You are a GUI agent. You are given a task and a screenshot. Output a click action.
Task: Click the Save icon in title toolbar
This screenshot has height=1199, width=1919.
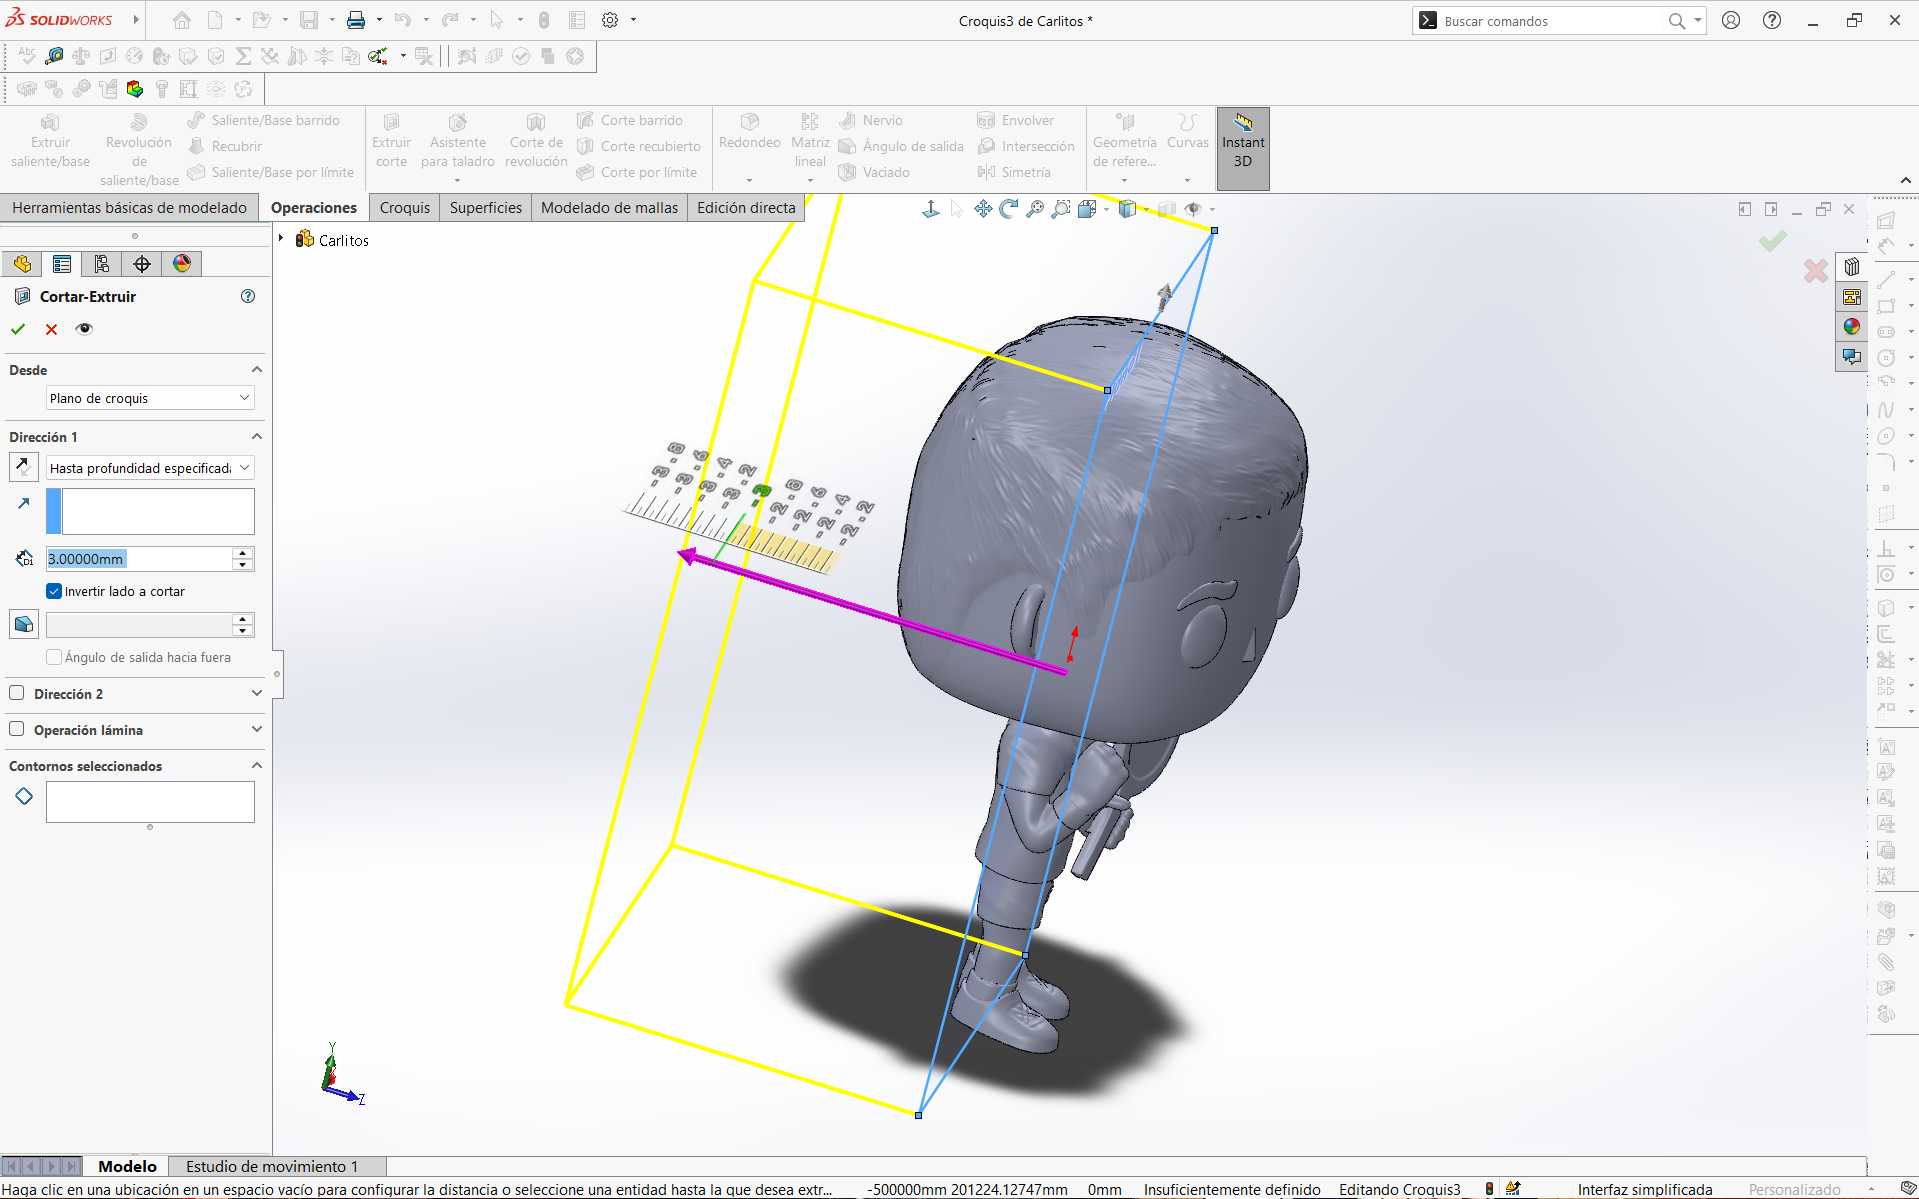point(309,20)
